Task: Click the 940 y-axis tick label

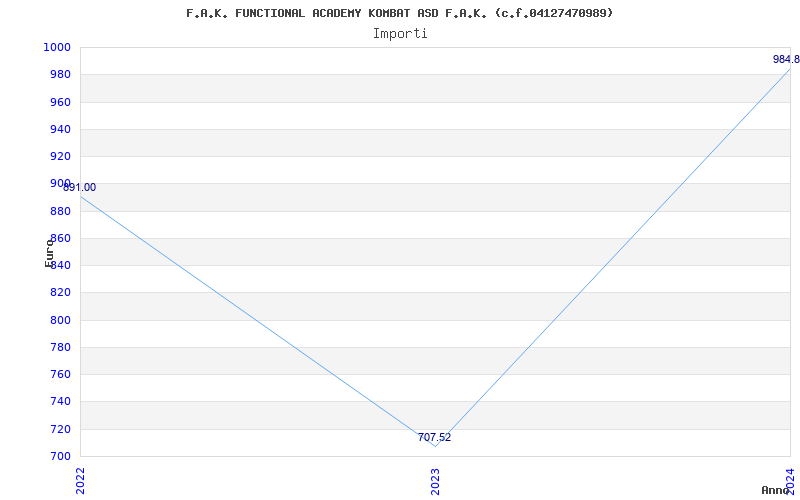Action: [60, 129]
